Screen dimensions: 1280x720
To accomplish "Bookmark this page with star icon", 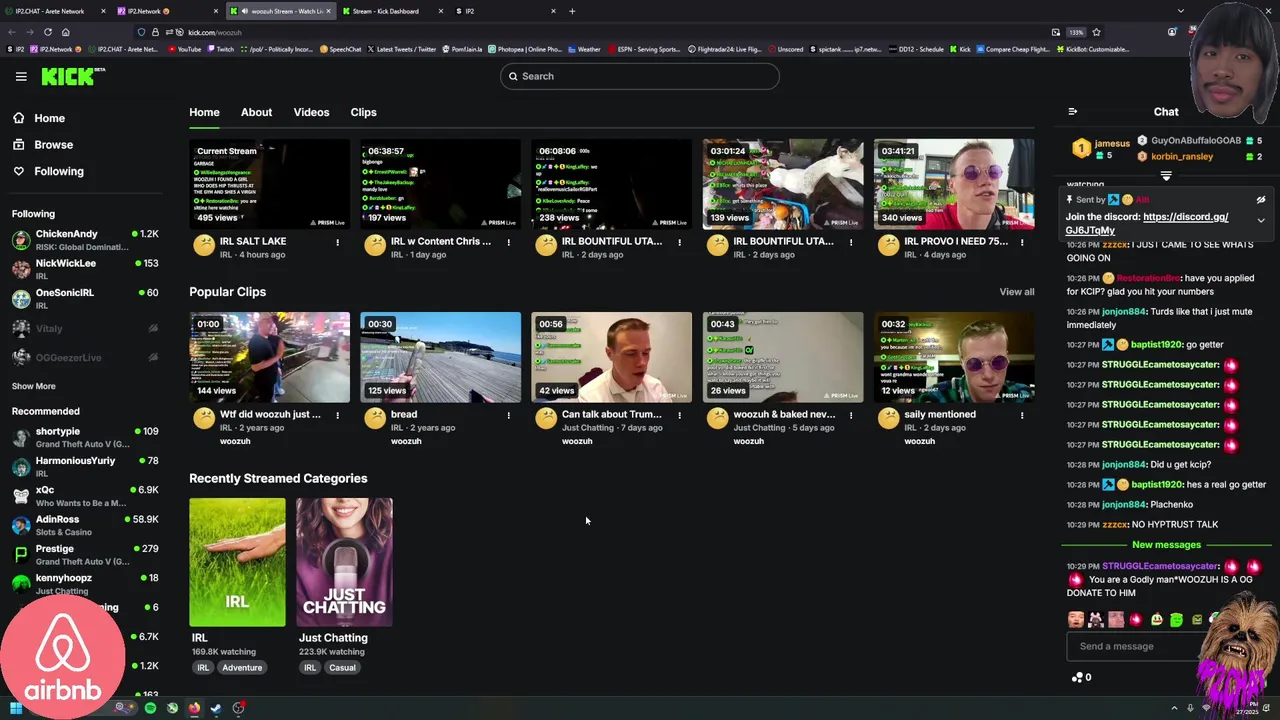I will pos(1096,32).
